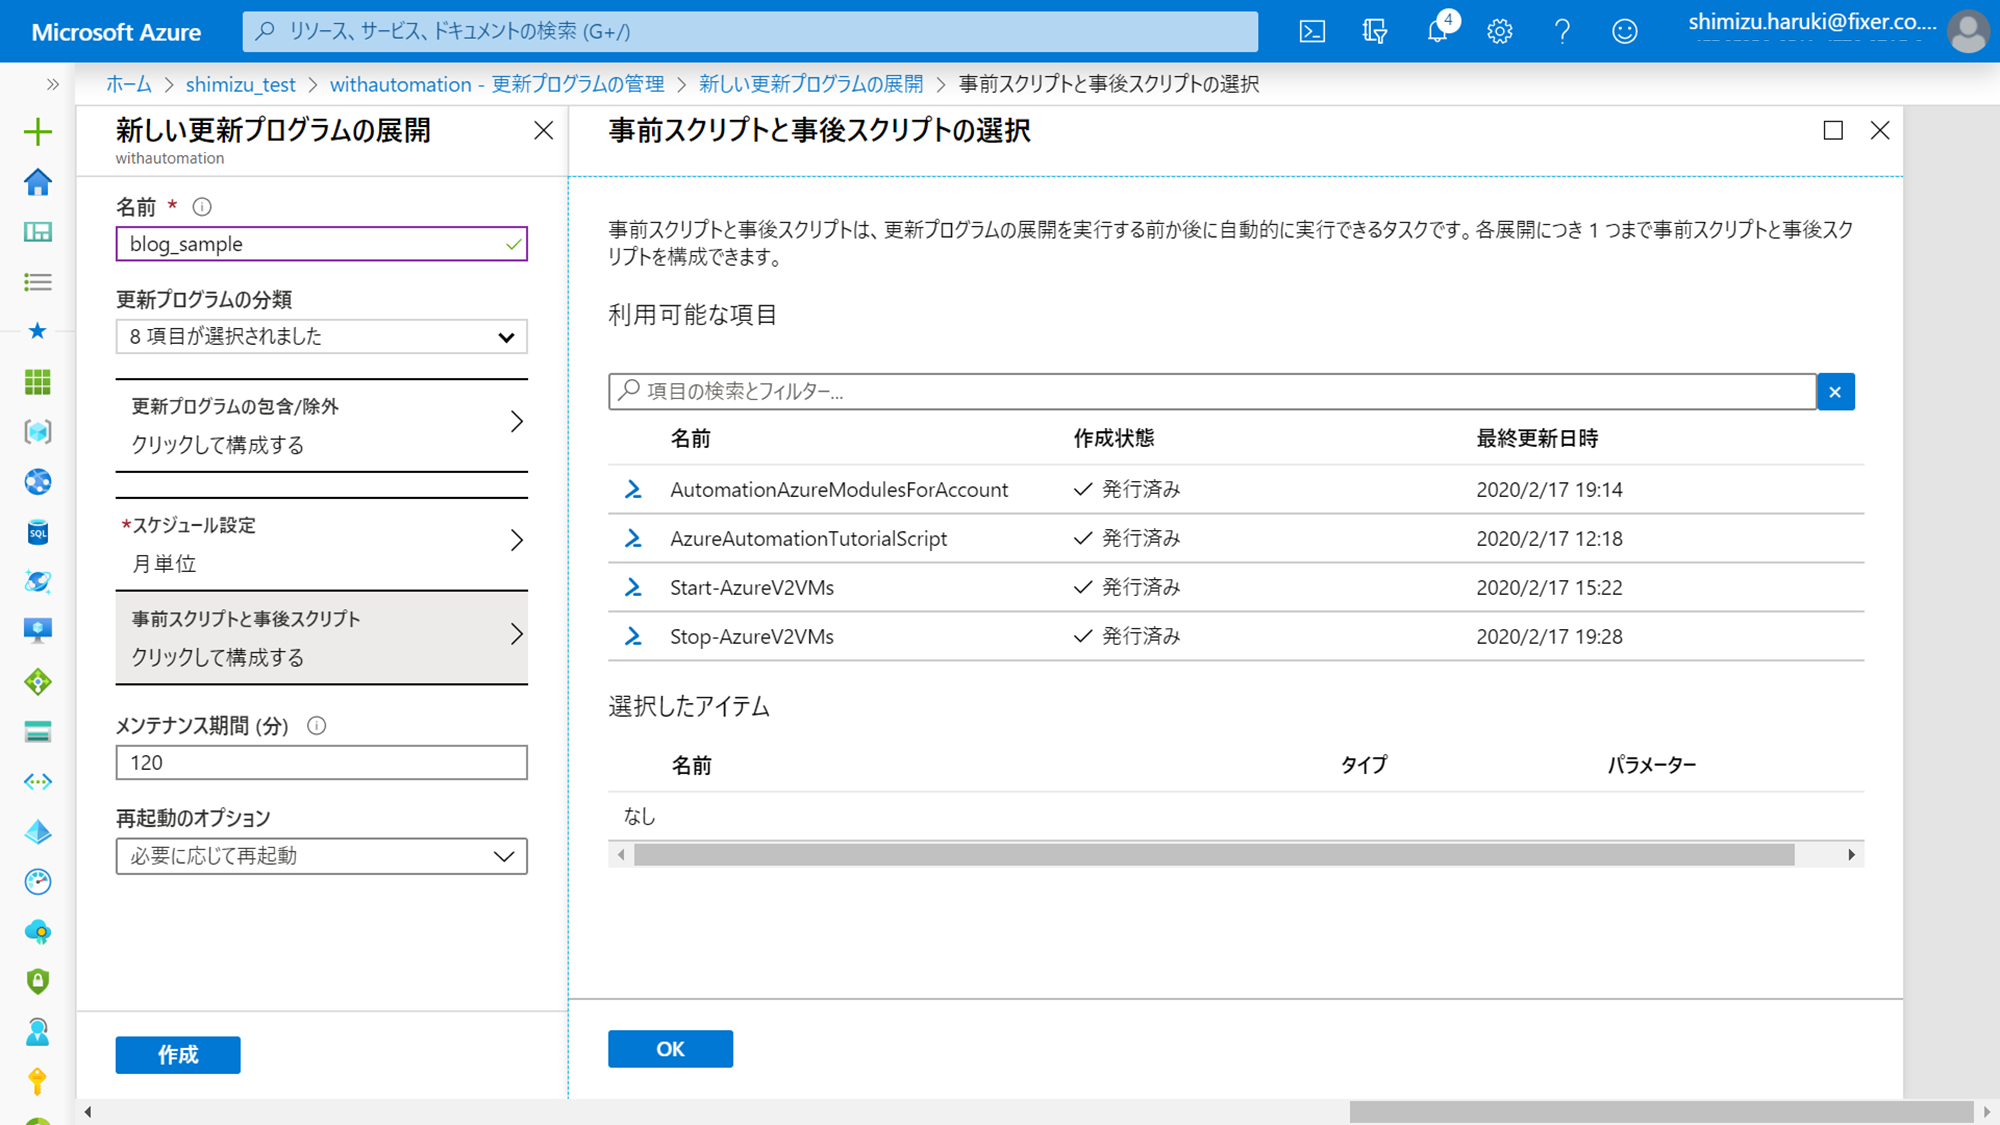This screenshot has height=1125, width=2000.
Task: Open SQL databases sidebar icon
Action: tap(38, 532)
